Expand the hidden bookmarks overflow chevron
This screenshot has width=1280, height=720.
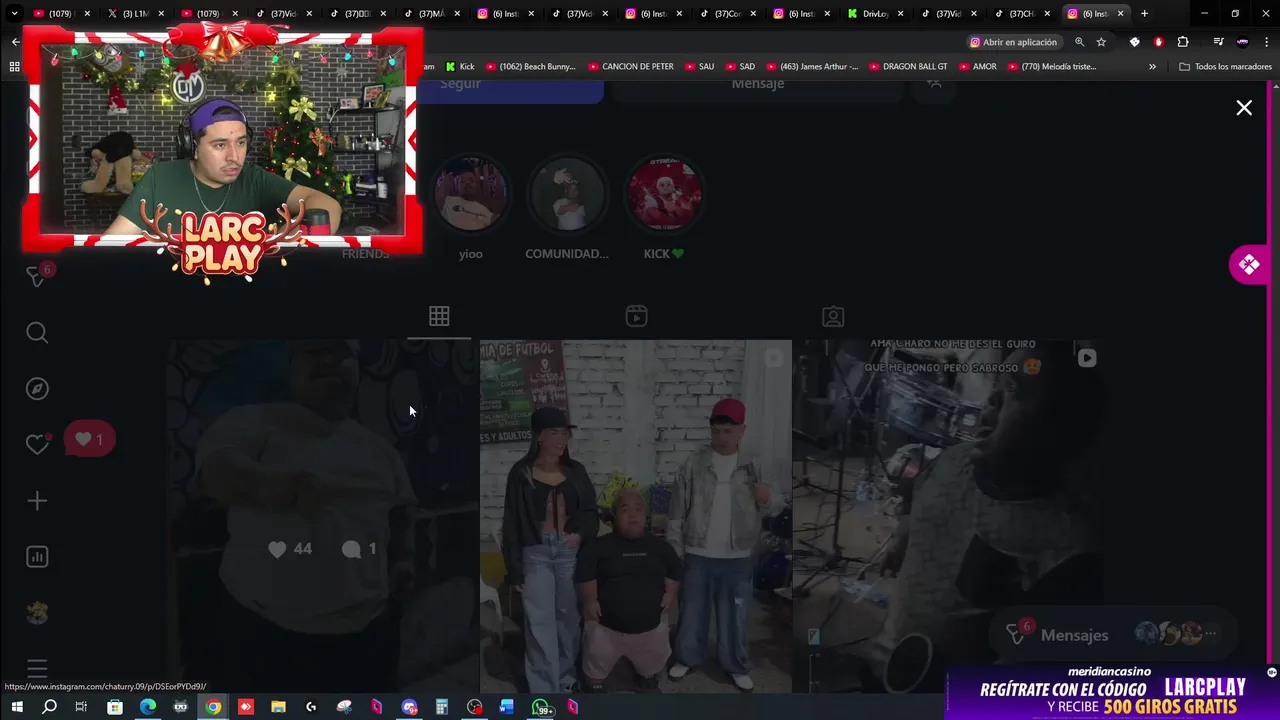[x=1152, y=67]
